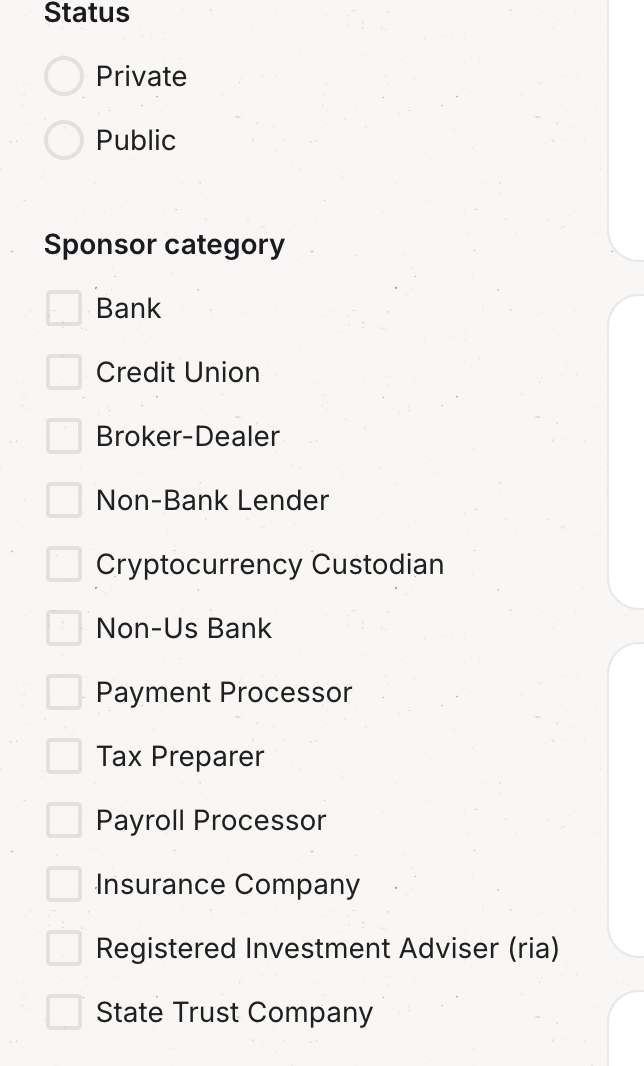Click the Private label text
The height and width of the screenshot is (1066, 644).
pyautogui.click(x=140, y=76)
